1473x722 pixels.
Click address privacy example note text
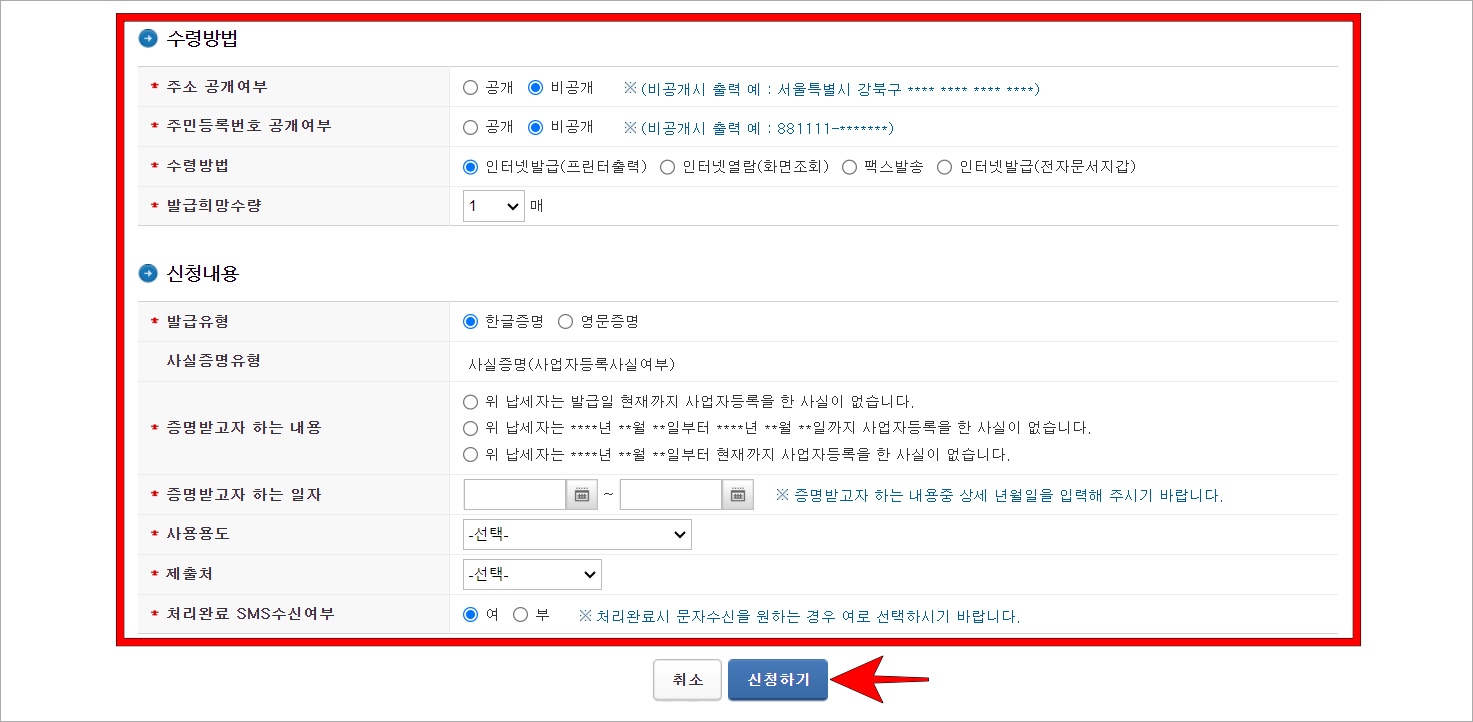pyautogui.click(x=832, y=89)
